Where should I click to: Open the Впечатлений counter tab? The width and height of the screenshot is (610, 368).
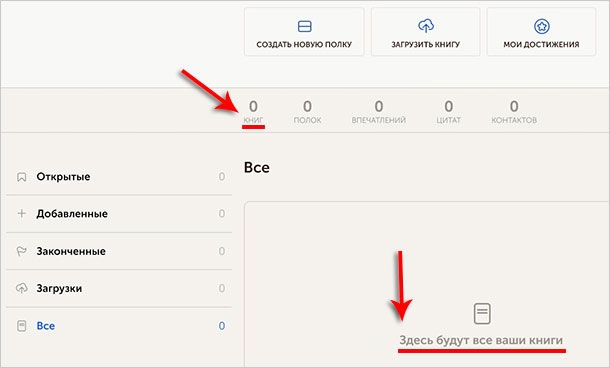tap(379, 111)
